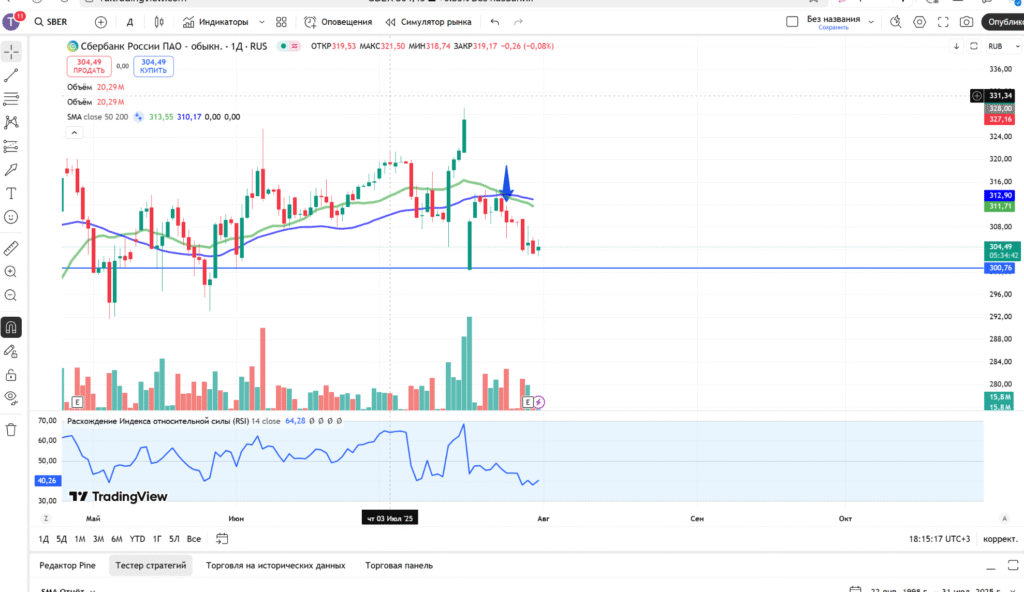Select the 1Г date range

[x=157, y=539]
